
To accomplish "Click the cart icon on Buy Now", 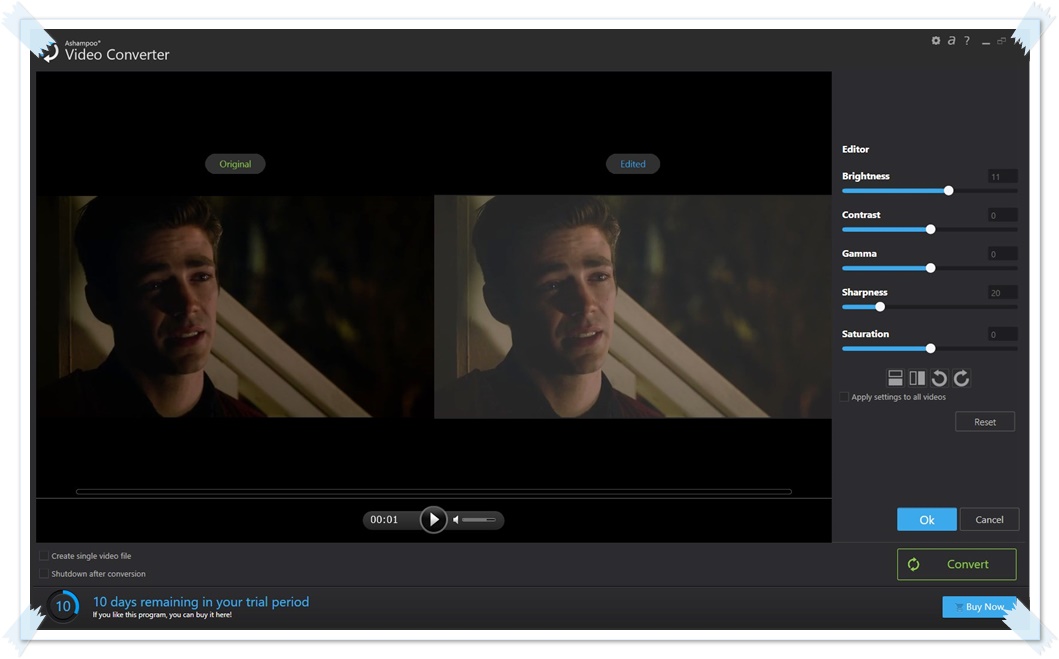I will 958,607.
